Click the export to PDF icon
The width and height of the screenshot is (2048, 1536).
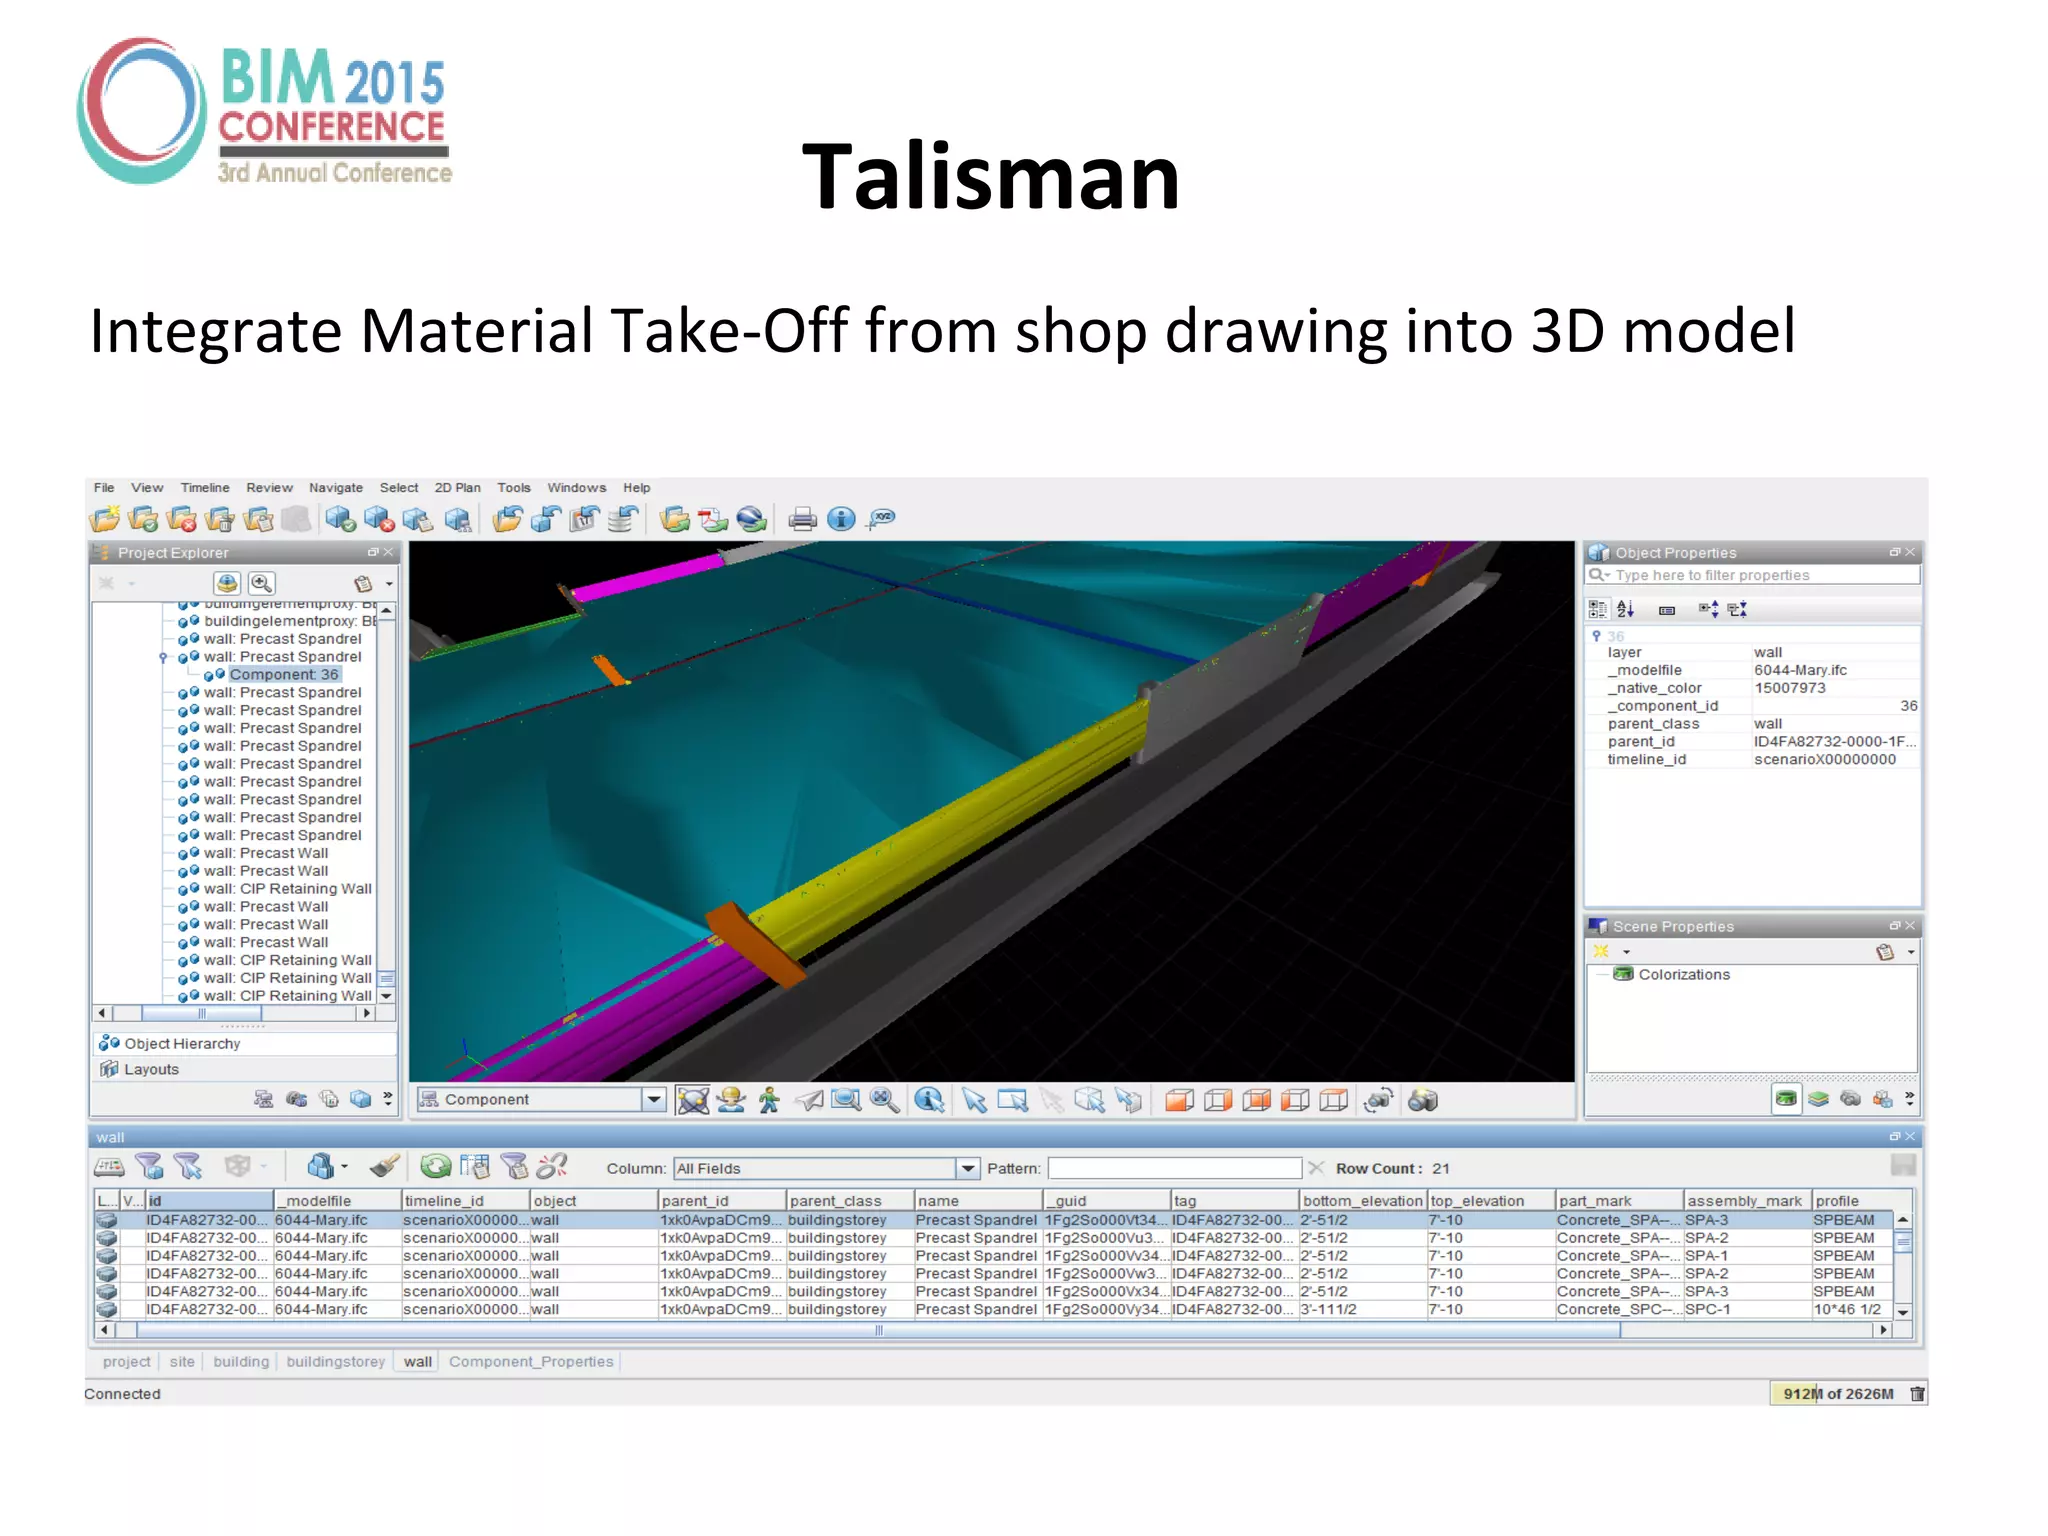[x=713, y=519]
